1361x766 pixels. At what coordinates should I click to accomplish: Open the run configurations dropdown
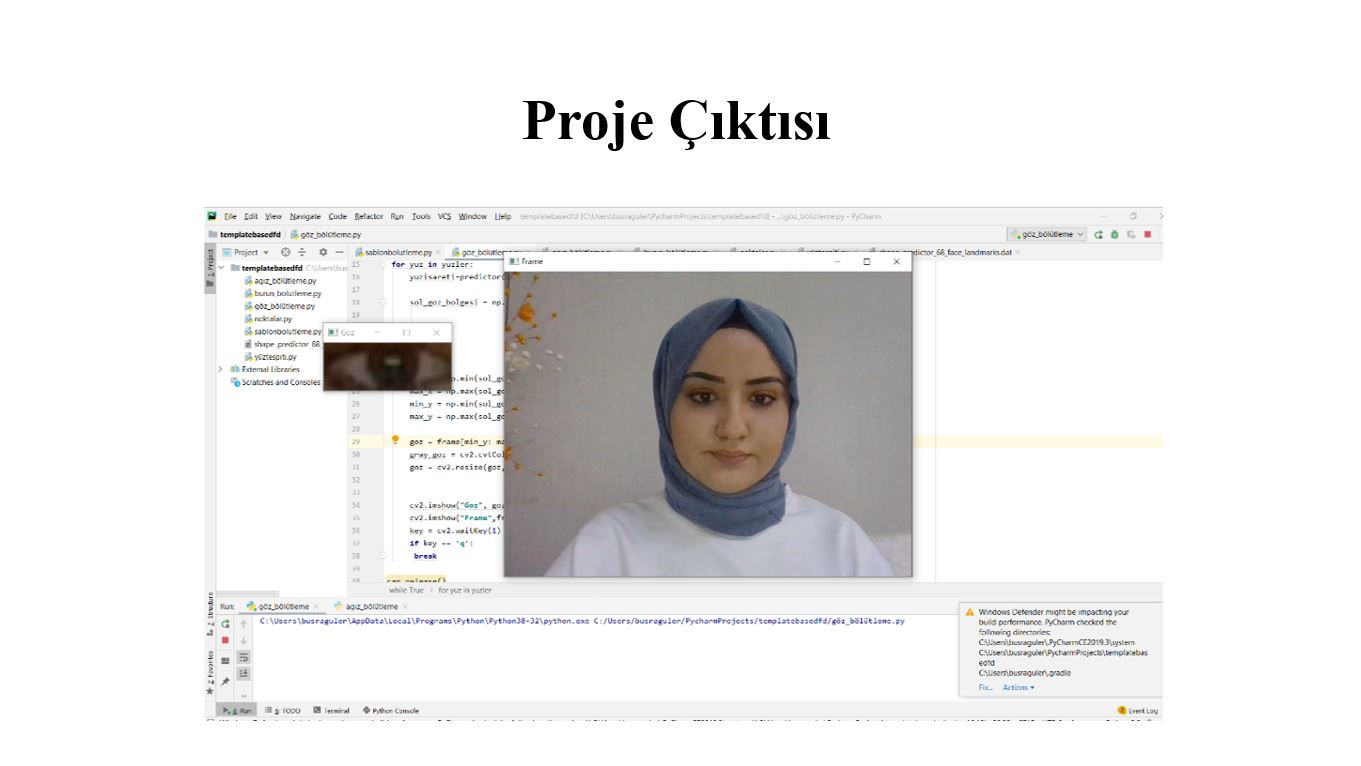pos(1080,235)
